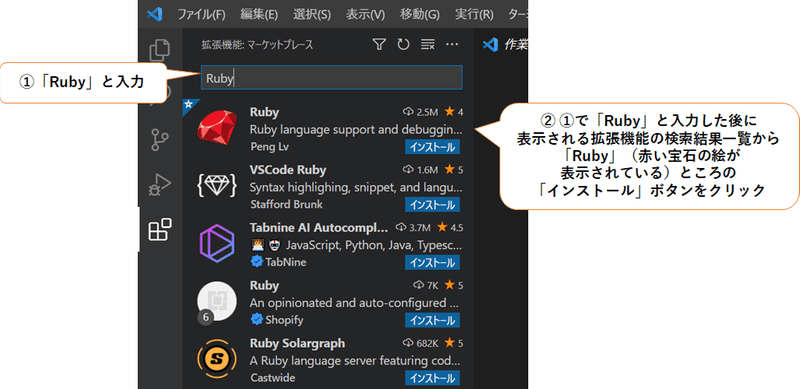This screenshot has height=389, width=800.
Task: Select the Ruby Solargraph title
Action: 297,343
